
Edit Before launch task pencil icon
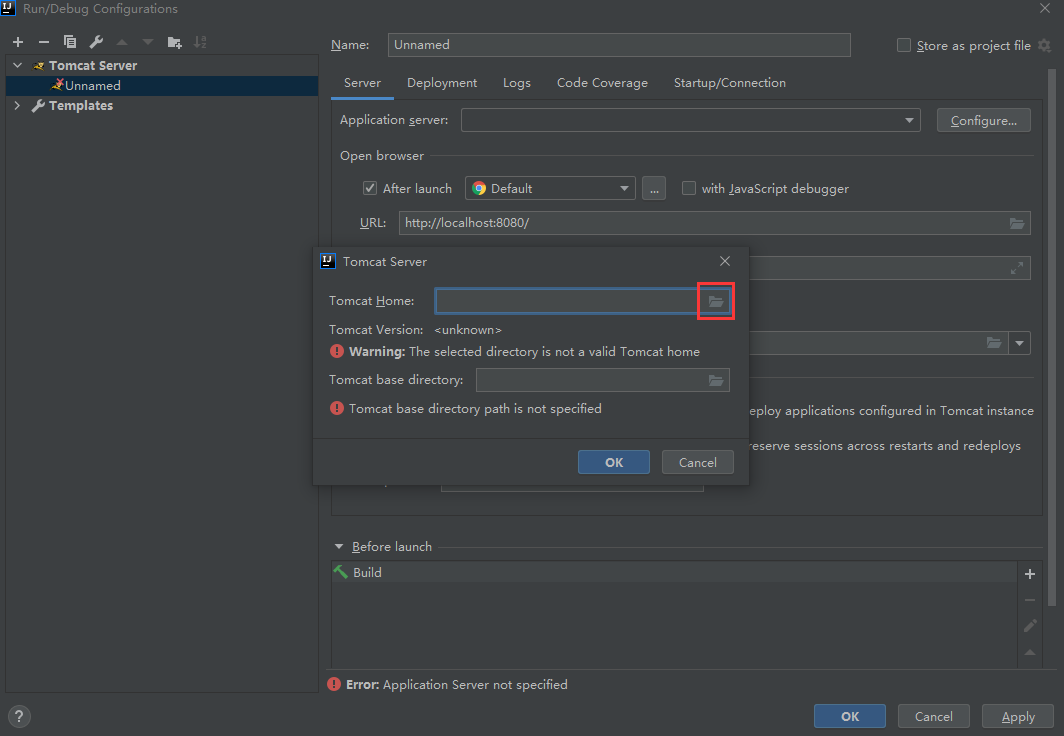click(x=1029, y=626)
